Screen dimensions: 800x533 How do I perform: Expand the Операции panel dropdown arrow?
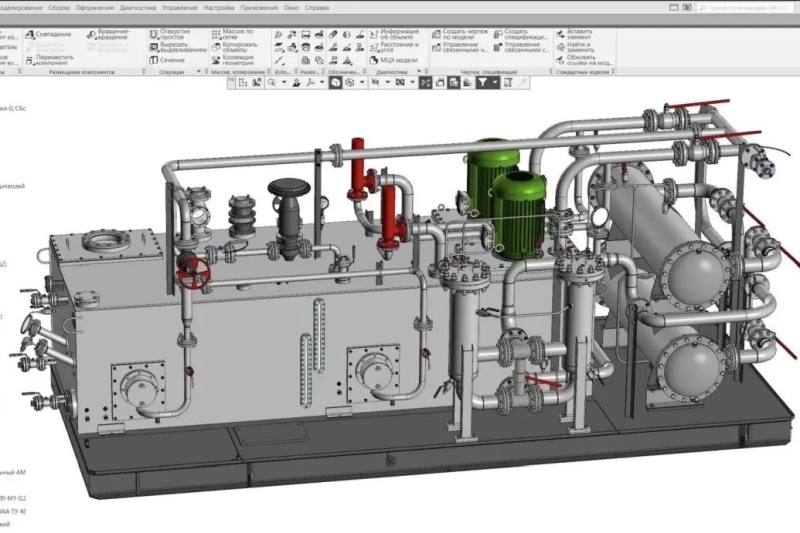coord(199,71)
